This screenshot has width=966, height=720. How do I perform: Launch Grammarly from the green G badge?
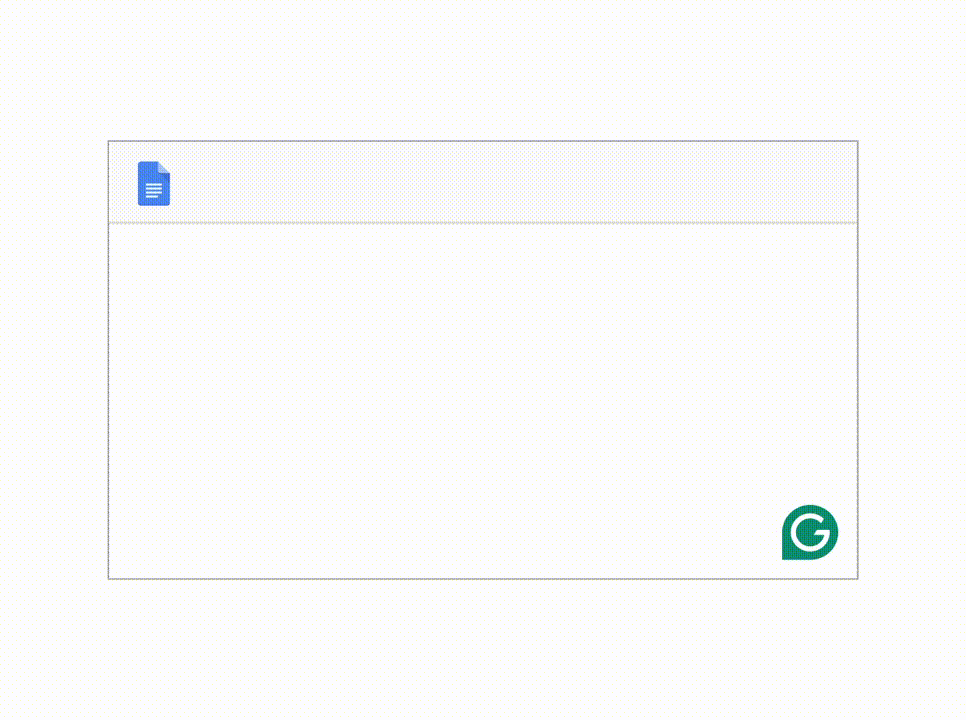pyautogui.click(x=810, y=532)
